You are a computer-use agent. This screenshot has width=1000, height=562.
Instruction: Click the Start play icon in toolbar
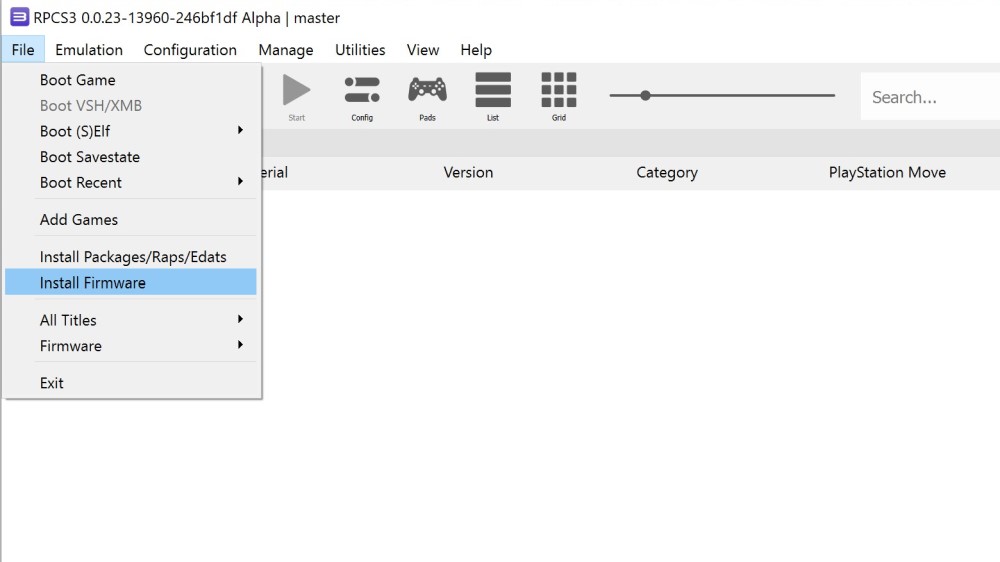[296, 91]
